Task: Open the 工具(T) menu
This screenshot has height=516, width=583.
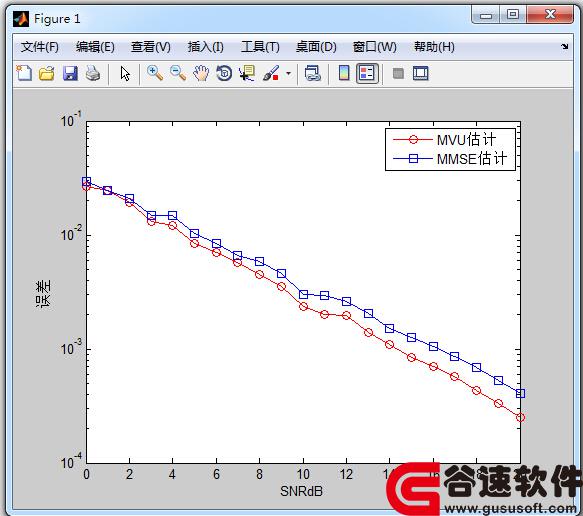Action: pos(260,47)
